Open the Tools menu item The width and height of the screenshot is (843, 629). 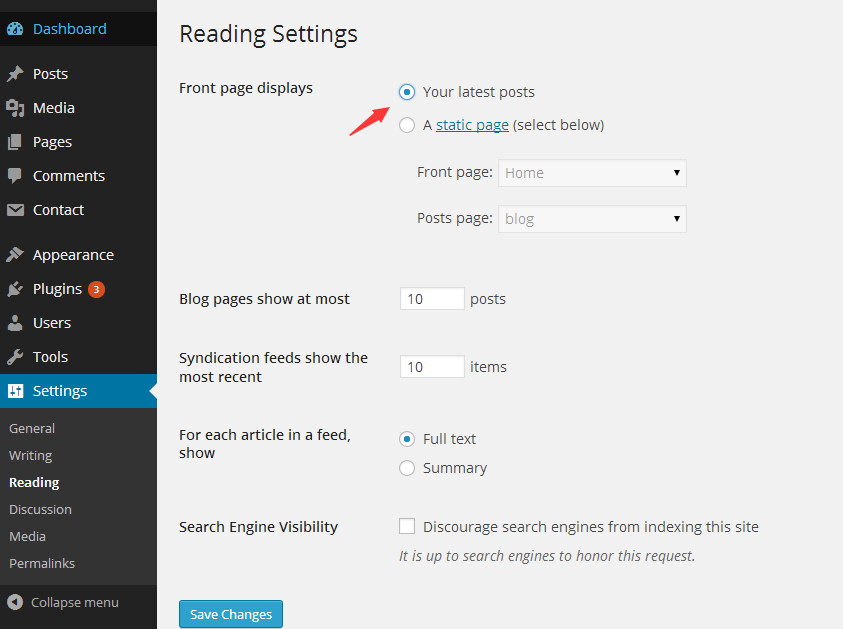click(x=51, y=357)
